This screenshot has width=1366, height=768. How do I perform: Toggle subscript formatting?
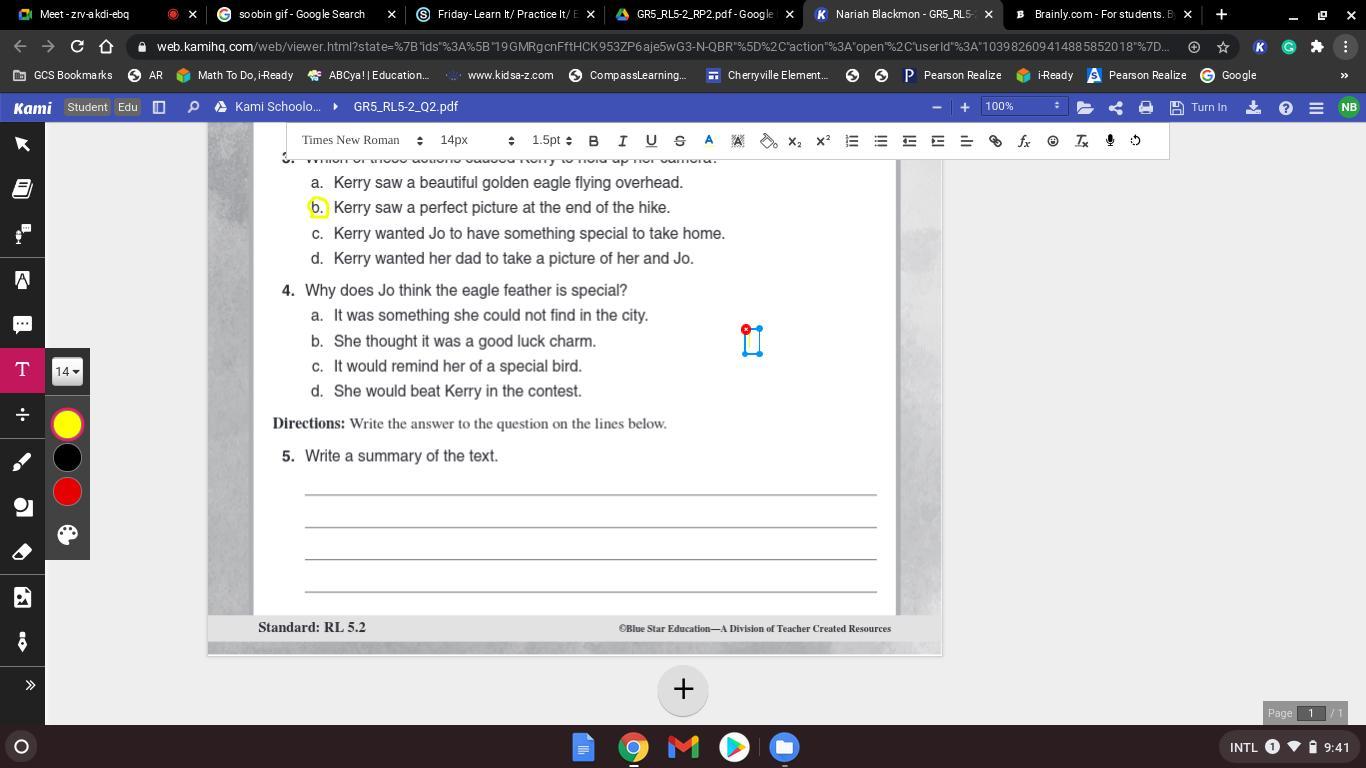[x=795, y=141]
